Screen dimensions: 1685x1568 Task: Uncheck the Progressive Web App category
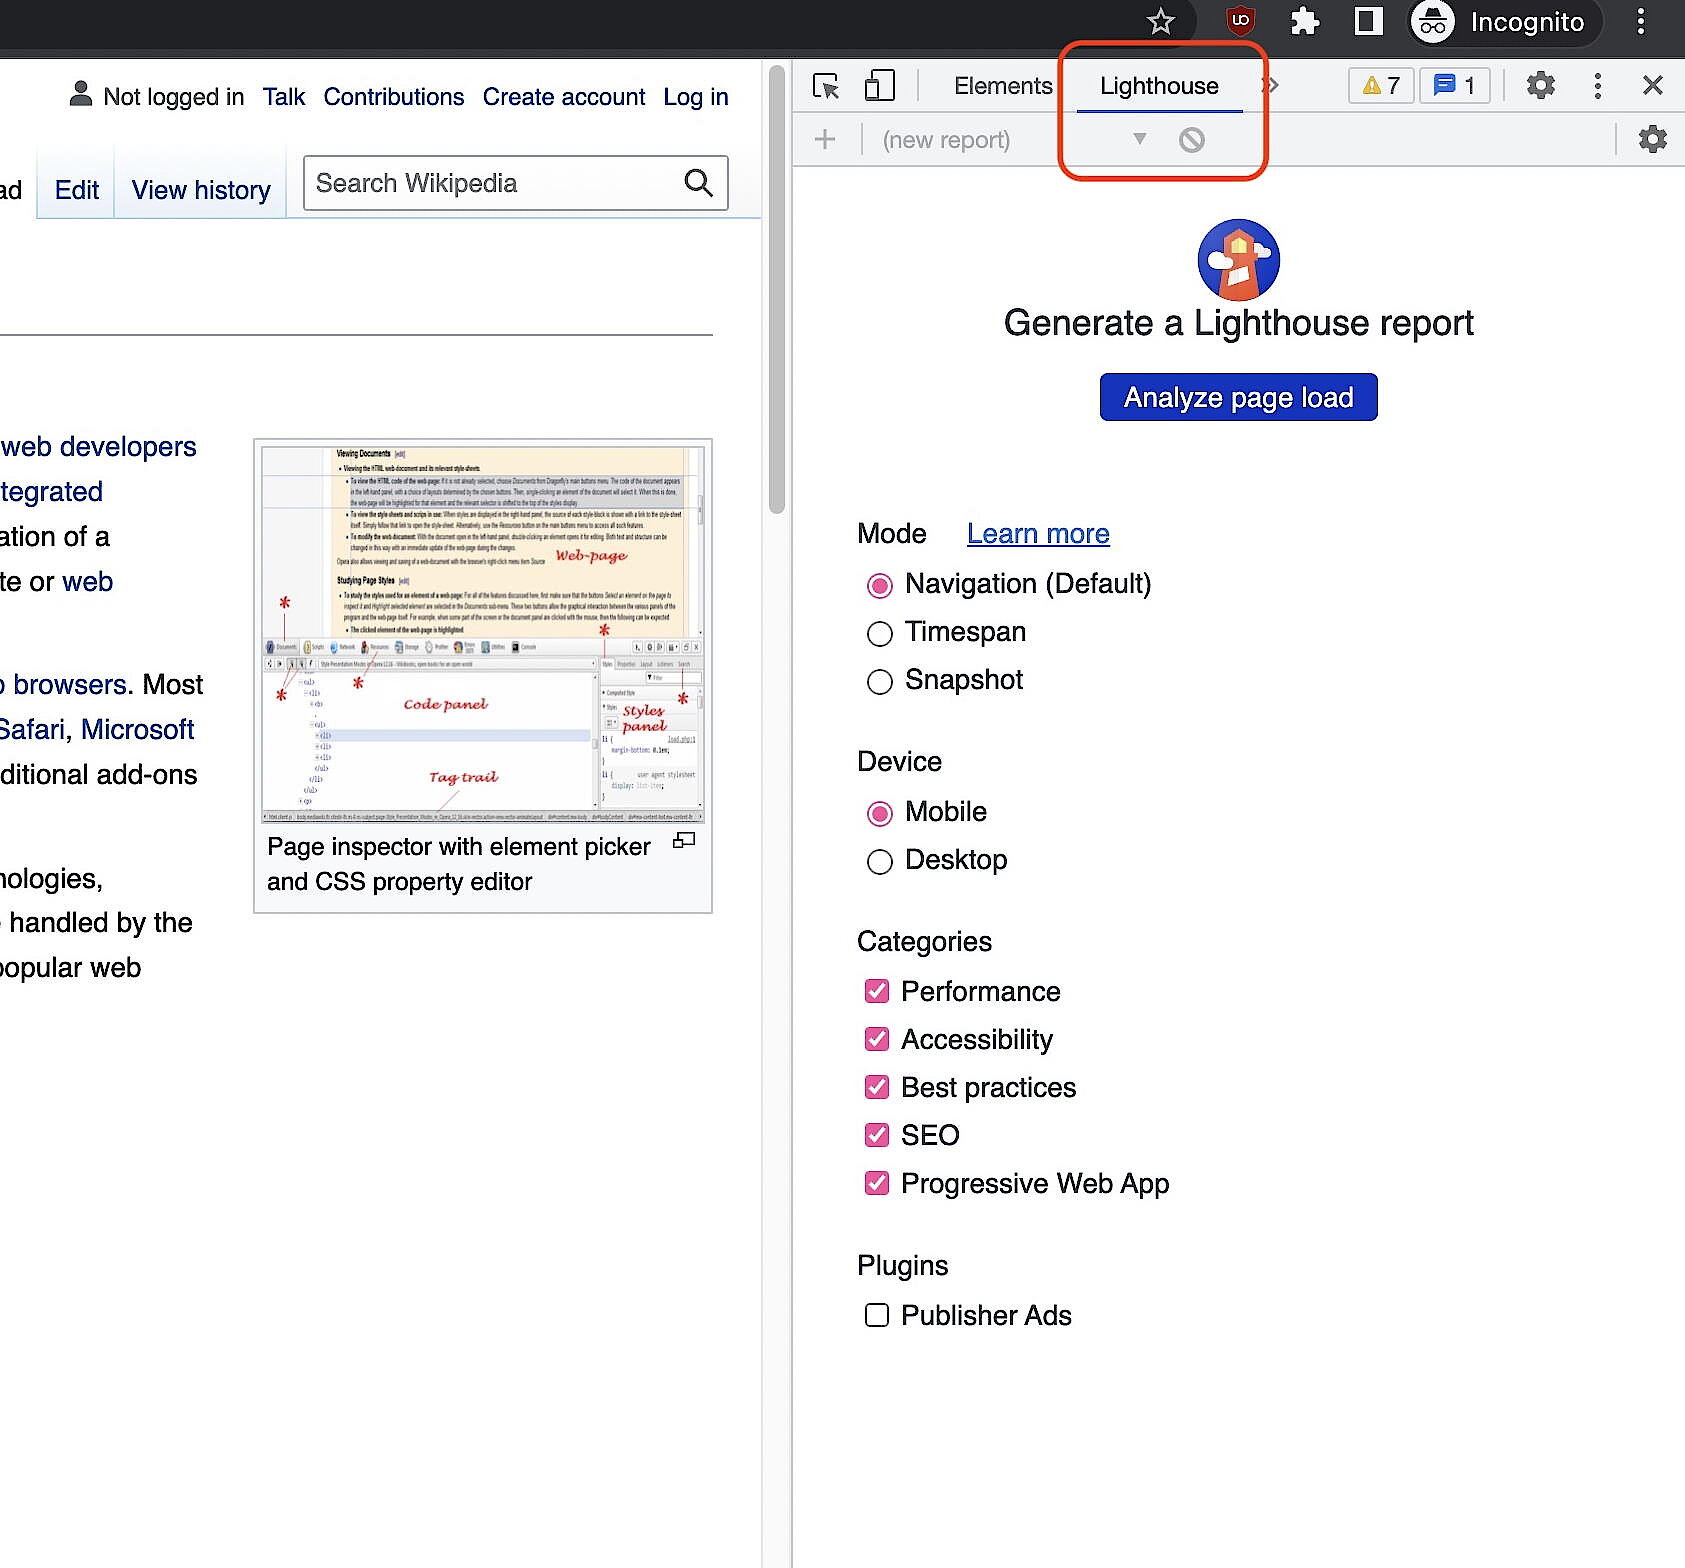pos(877,1183)
